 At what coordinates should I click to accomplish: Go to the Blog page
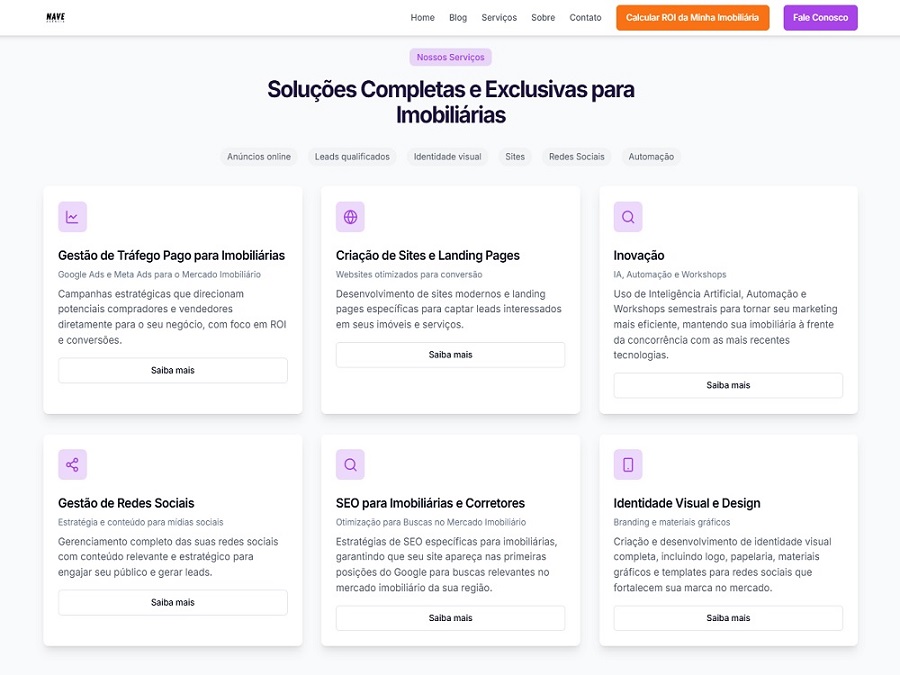tap(458, 18)
